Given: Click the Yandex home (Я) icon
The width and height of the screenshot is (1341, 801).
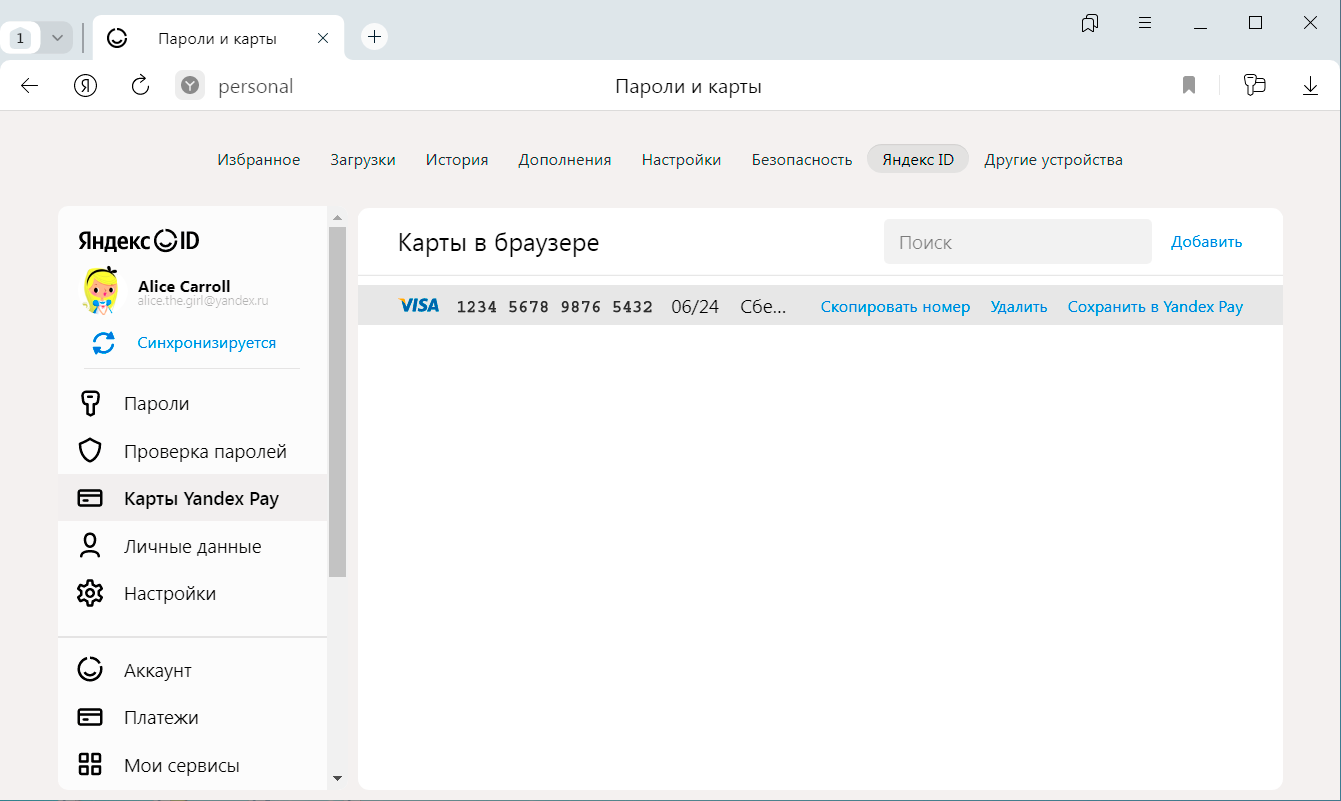Looking at the screenshot, I should click(x=86, y=86).
